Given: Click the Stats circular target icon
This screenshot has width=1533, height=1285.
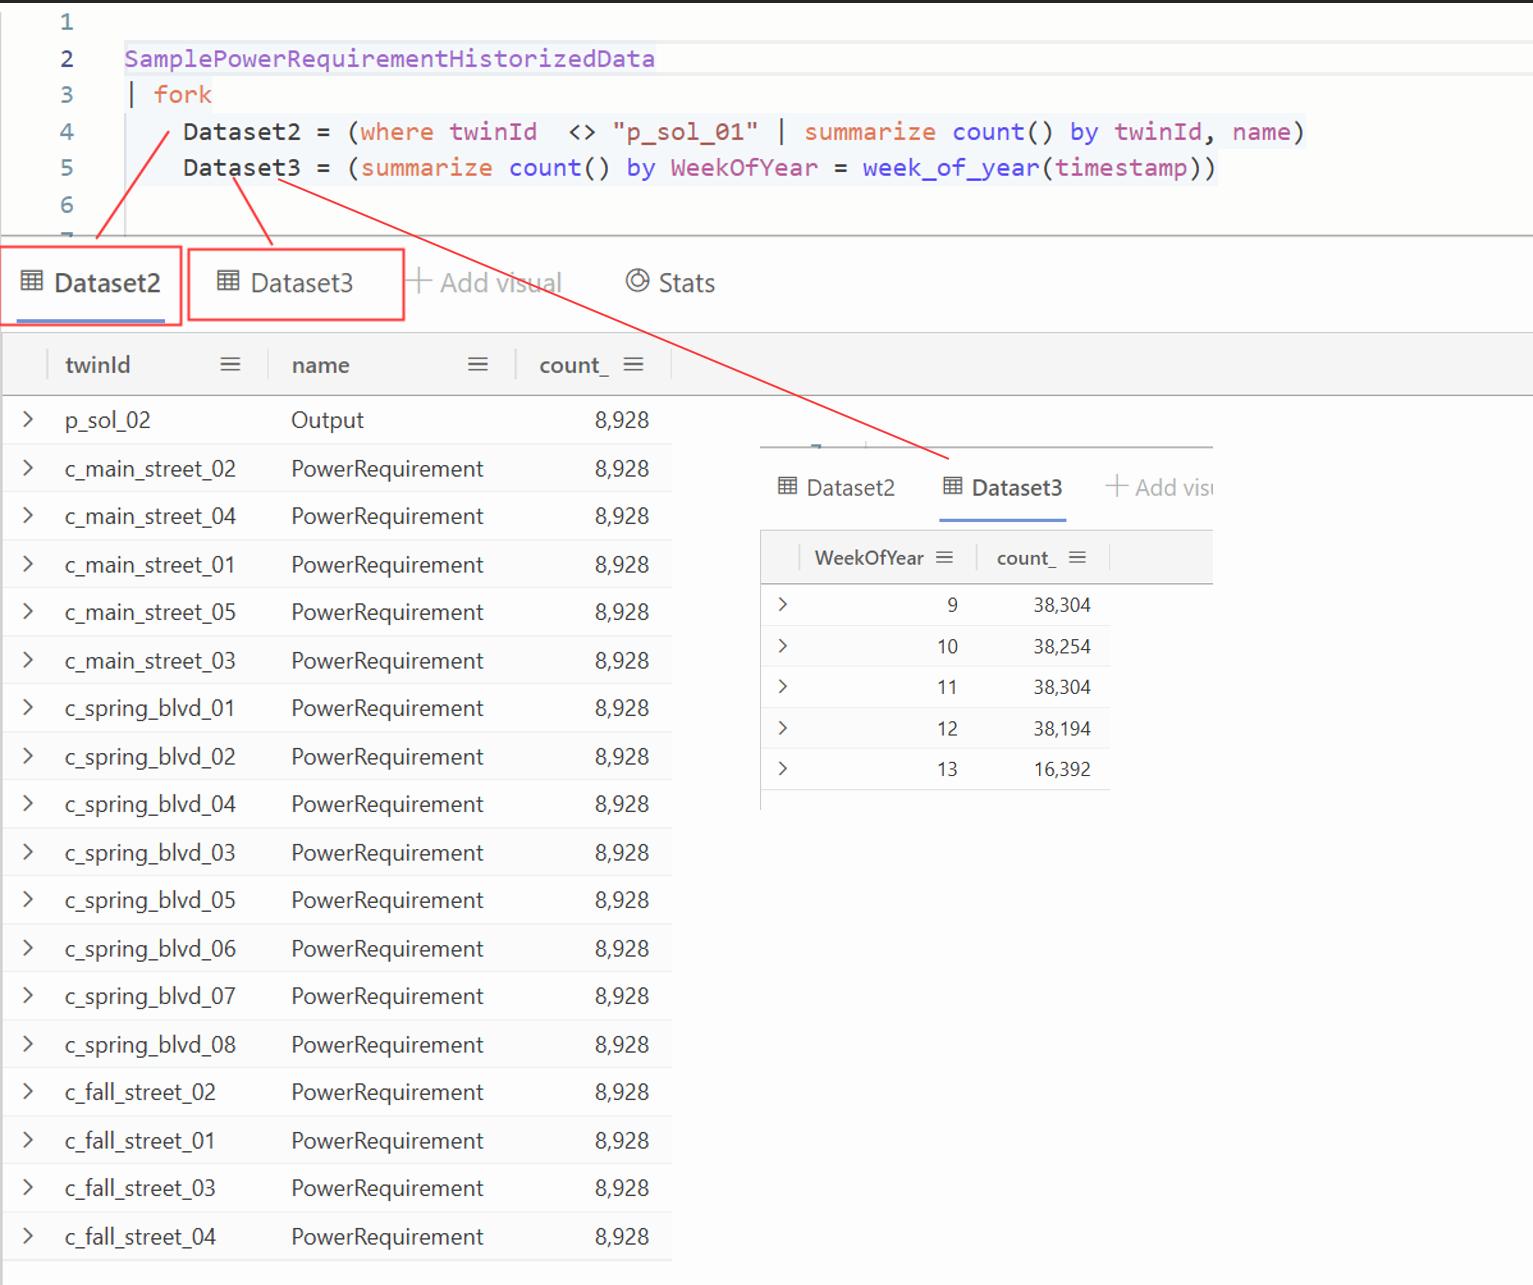Looking at the screenshot, I should coord(637,282).
